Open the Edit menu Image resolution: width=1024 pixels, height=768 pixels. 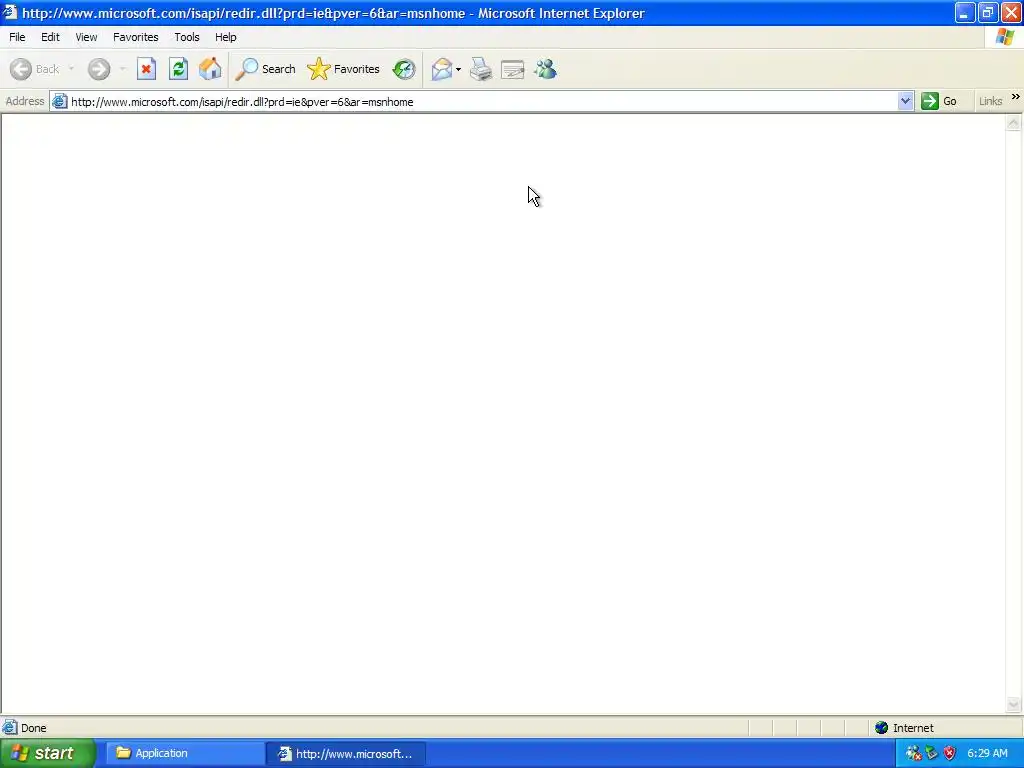tap(50, 37)
